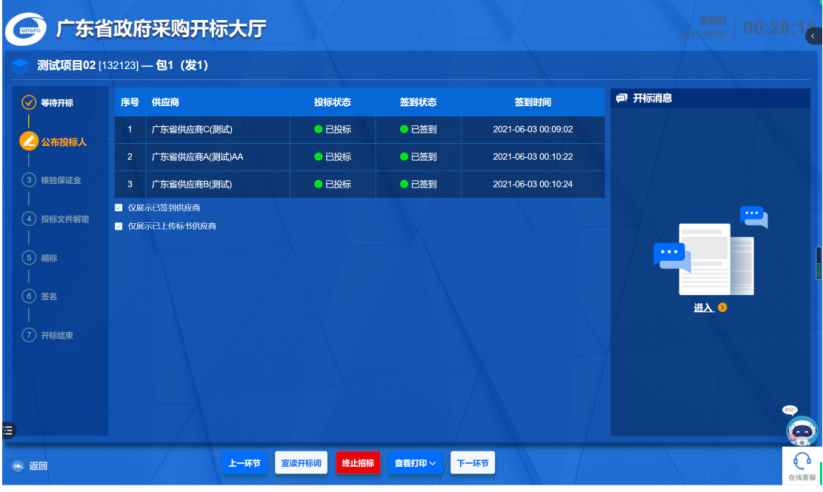Image resolution: width=823 pixels, height=492 pixels.
Task: Open the list menu icon at left edge
Action: 8,430
